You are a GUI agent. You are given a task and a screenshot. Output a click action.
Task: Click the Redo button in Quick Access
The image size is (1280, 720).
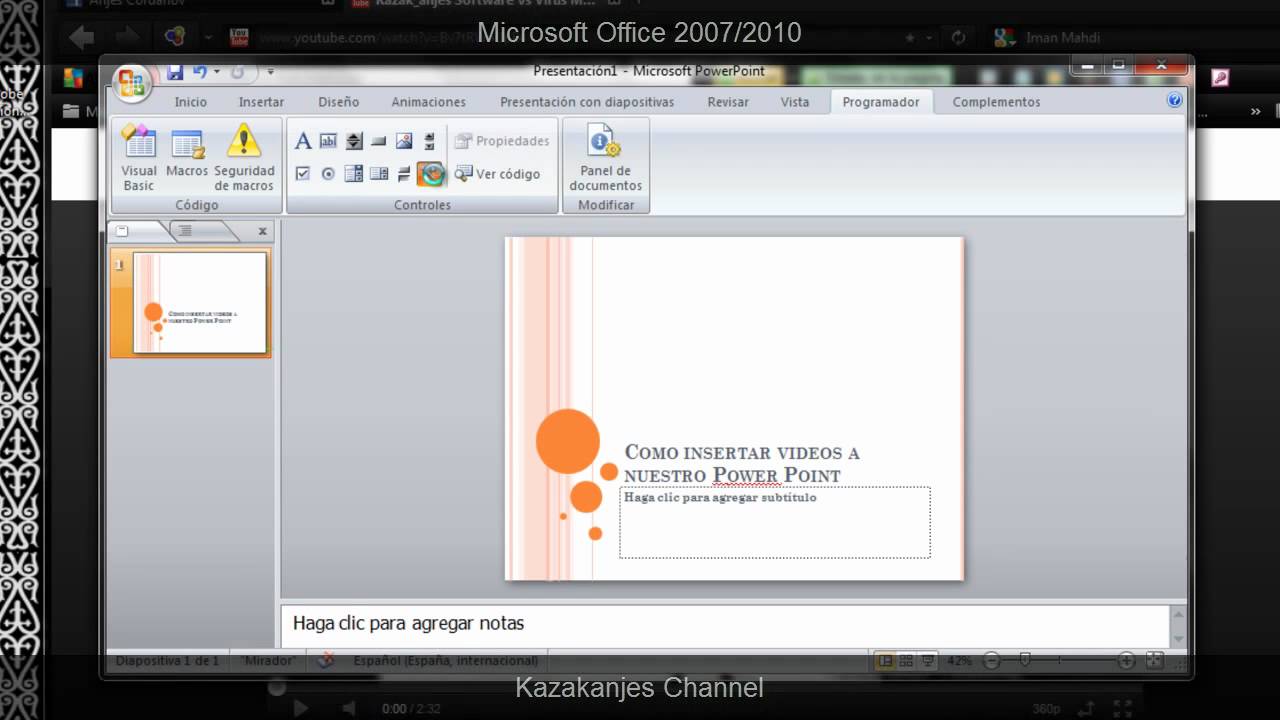click(237, 72)
